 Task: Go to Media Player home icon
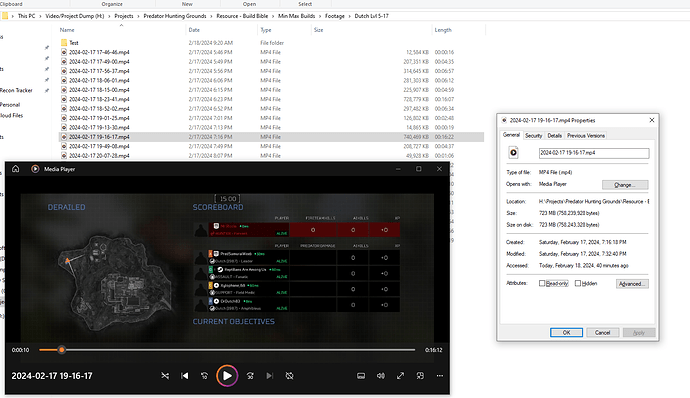15,169
